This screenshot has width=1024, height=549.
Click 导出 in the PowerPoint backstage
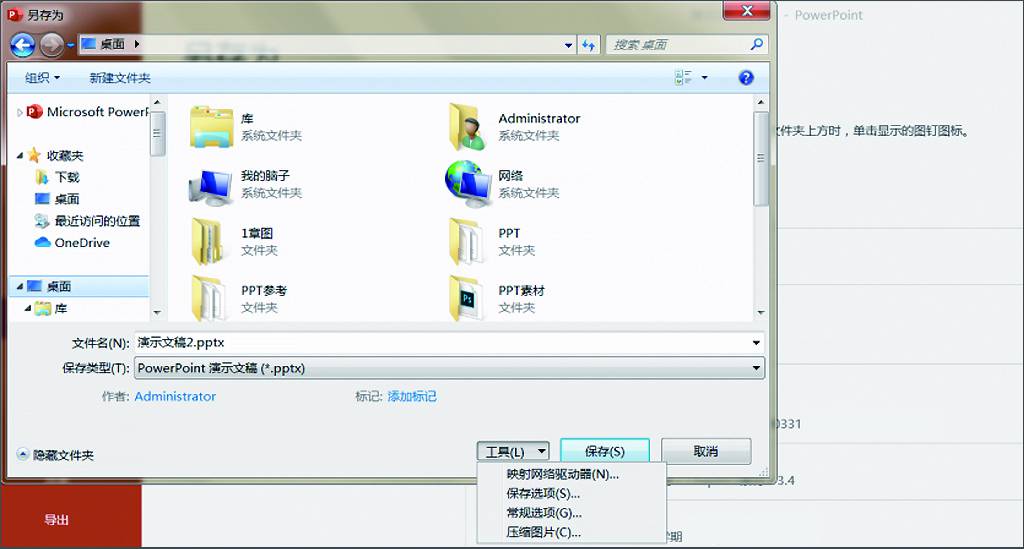coord(56,520)
